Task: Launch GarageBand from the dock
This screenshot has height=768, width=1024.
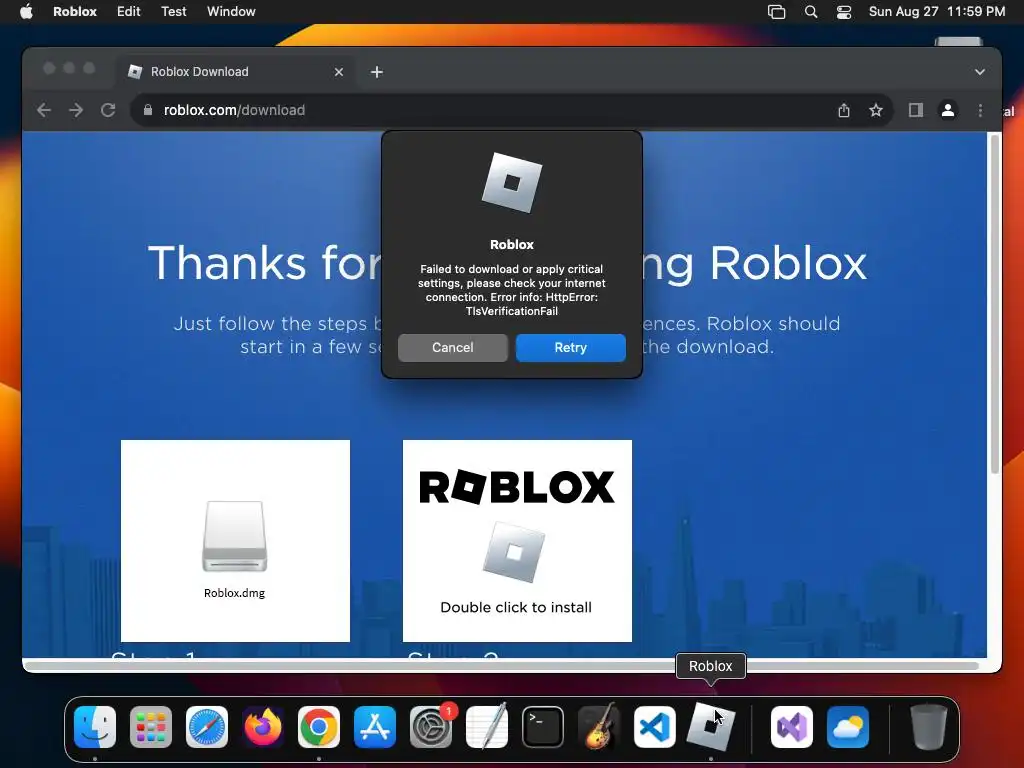Action: tap(599, 727)
